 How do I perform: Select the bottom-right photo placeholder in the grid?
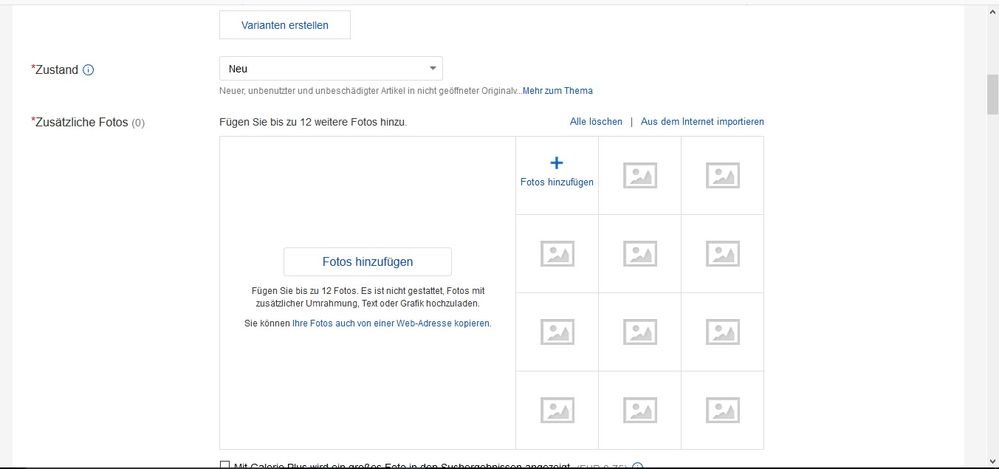click(722, 409)
